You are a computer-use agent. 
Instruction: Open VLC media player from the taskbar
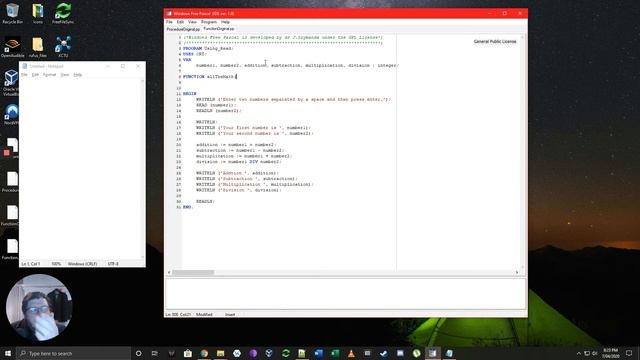click(x=351, y=353)
